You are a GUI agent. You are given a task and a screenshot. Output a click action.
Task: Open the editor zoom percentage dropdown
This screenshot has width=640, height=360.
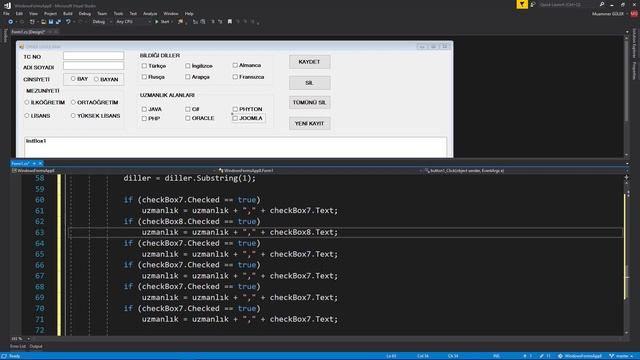pos(20,339)
